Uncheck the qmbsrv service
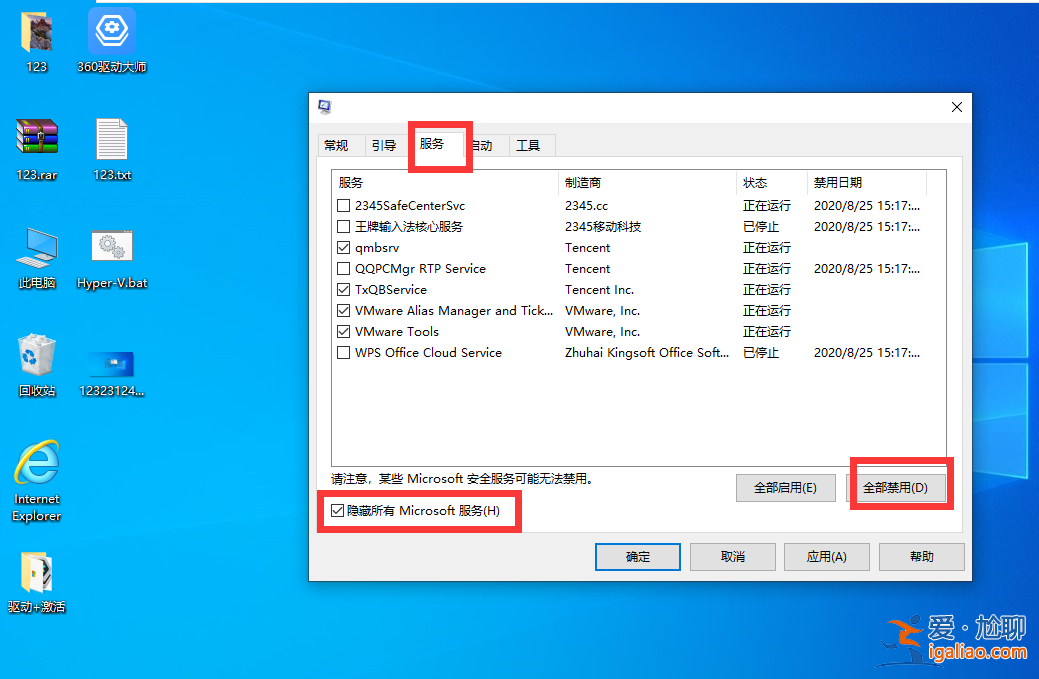1039x679 pixels. [x=344, y=247]
